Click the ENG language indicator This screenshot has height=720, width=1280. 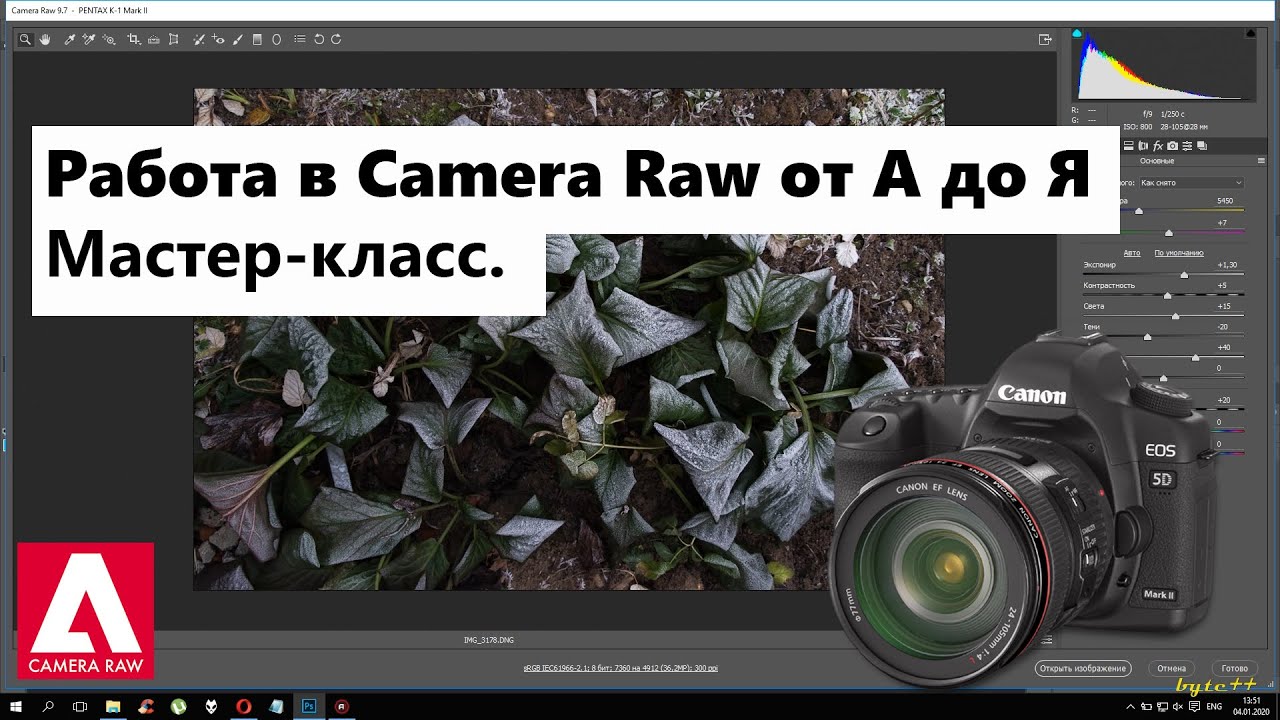point(1214,706)
